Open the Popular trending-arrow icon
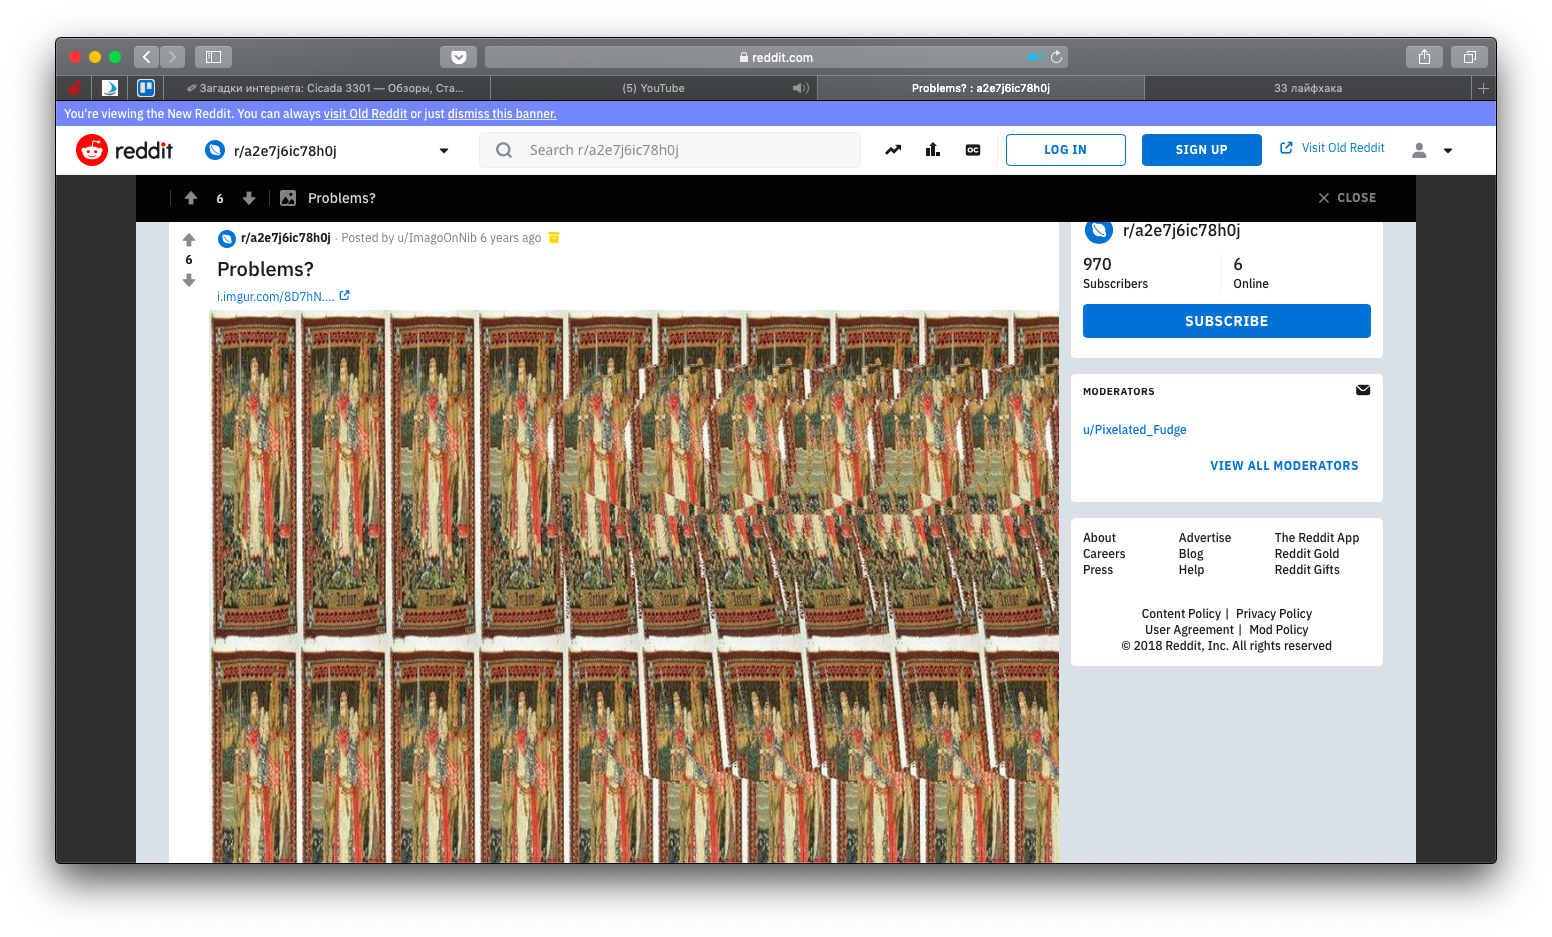The width and height of the screenshot is (1552, 937). [x=893, y=150]
